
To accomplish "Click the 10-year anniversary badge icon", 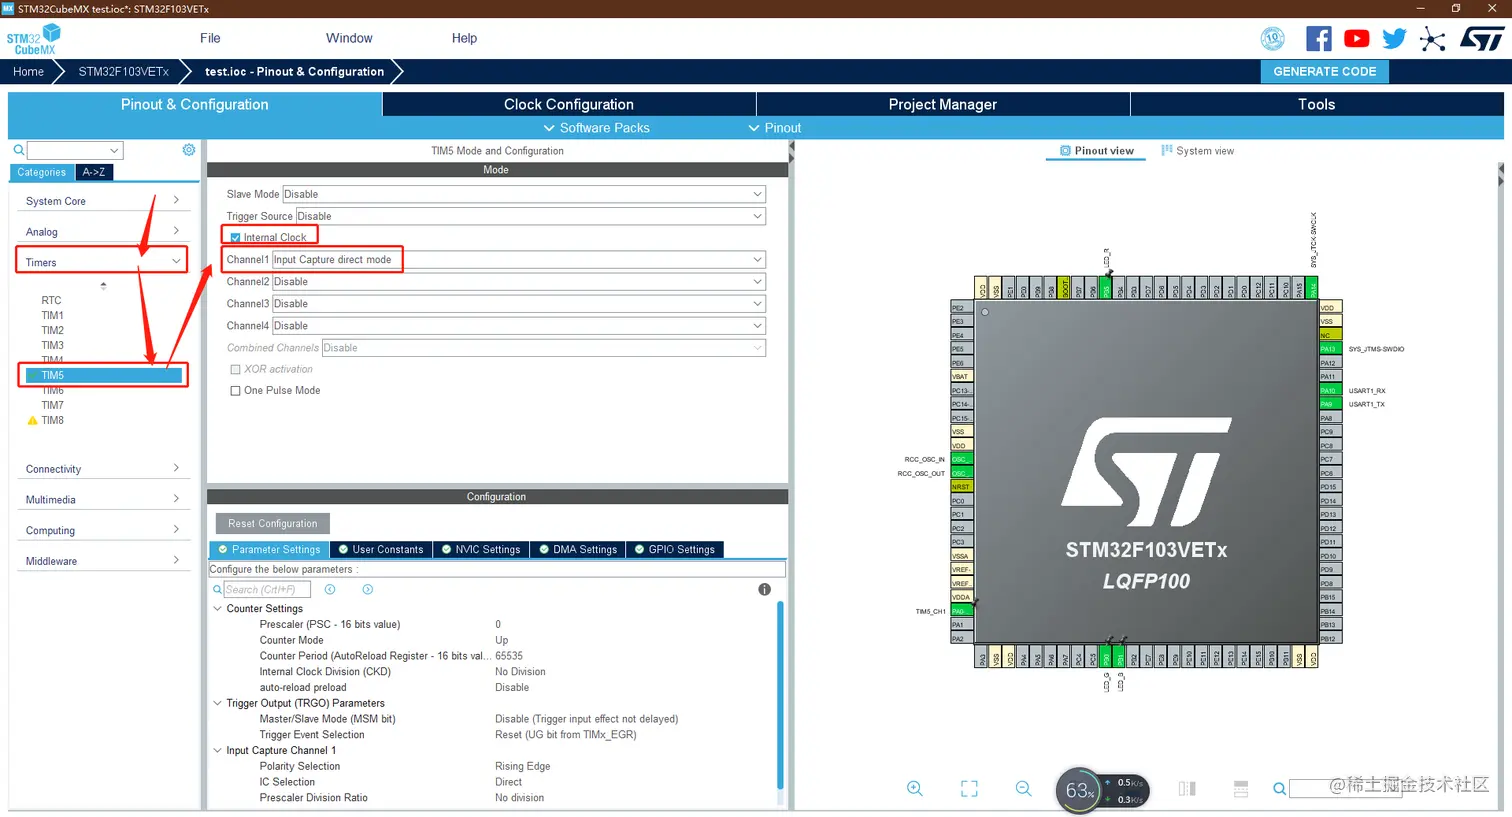I will coord(1272,39).
